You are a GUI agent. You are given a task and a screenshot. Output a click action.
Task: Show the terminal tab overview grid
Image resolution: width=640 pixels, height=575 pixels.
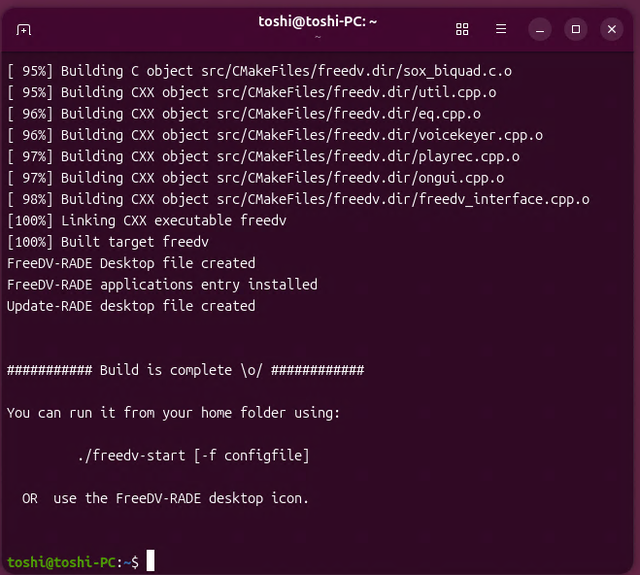[462, 29]
